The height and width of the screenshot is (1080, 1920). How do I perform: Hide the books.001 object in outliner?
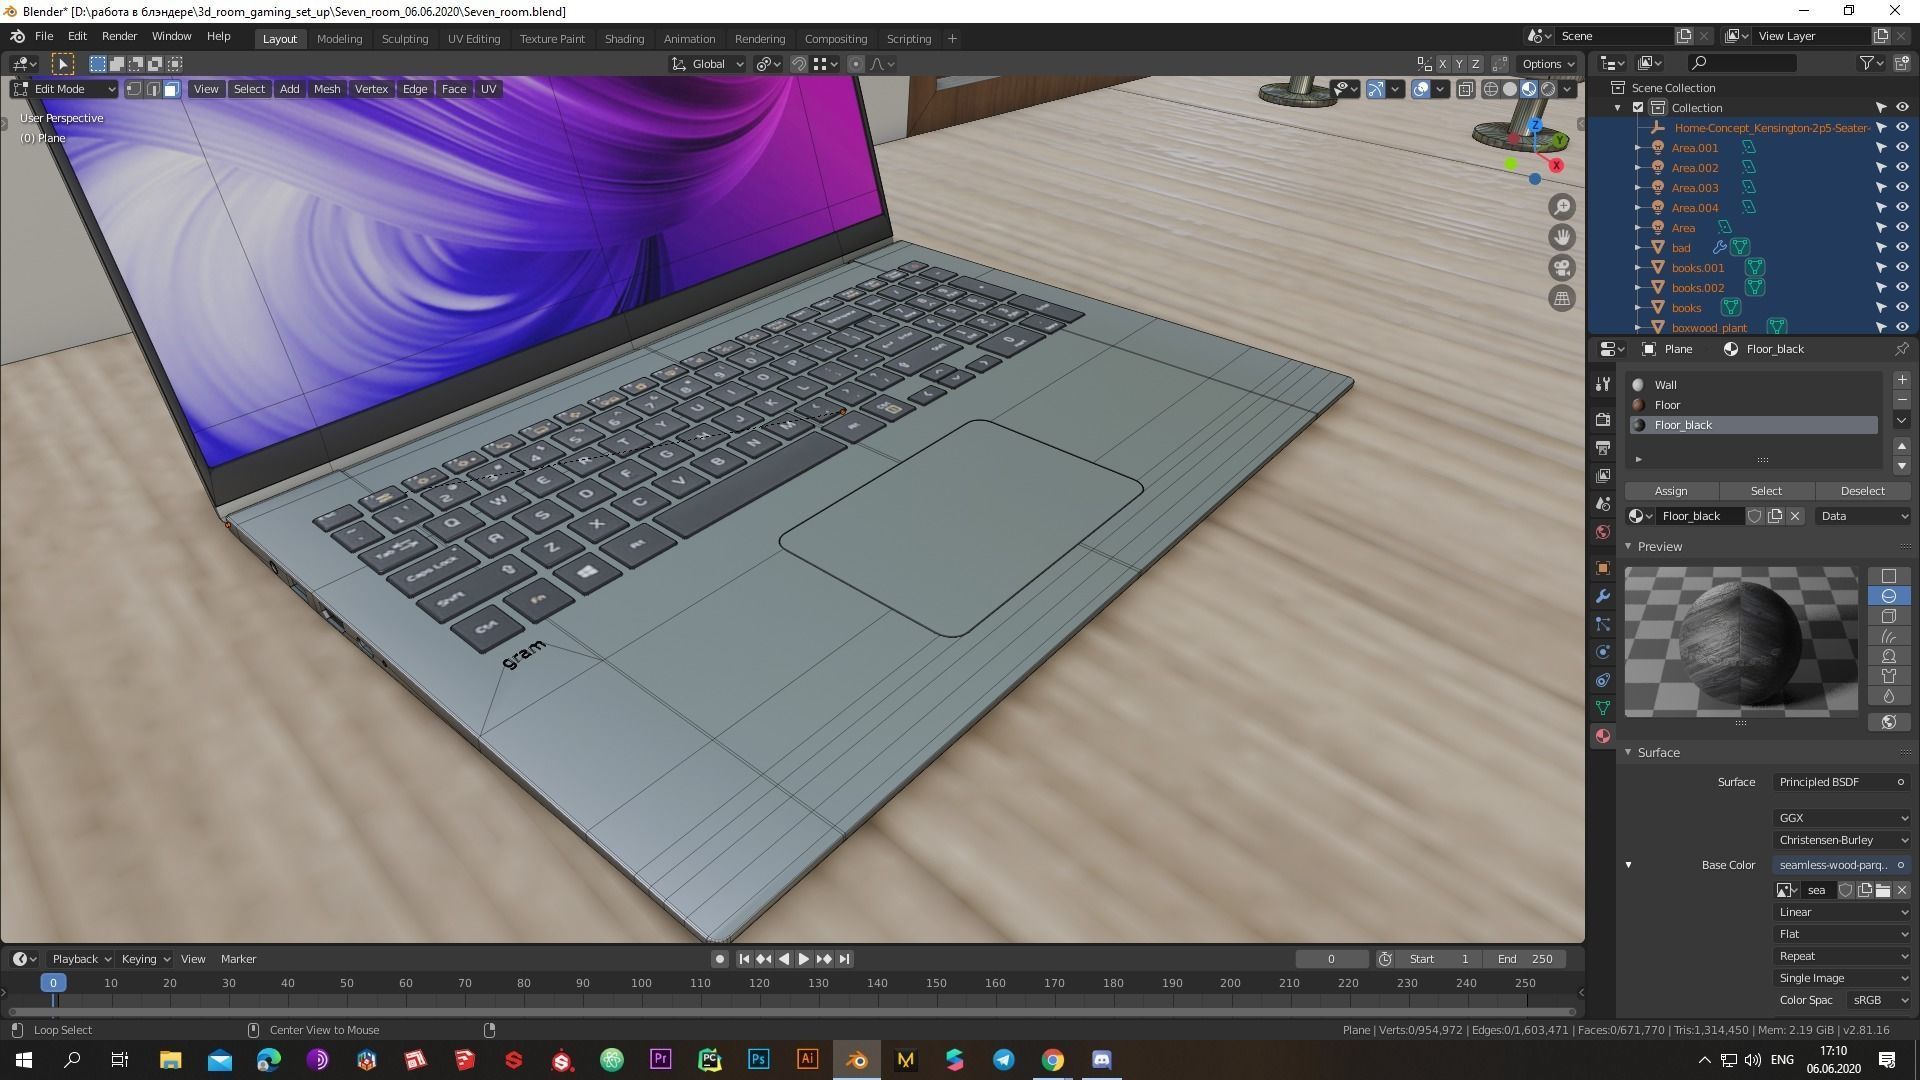pyautogui.click(x=1902, y=267)
